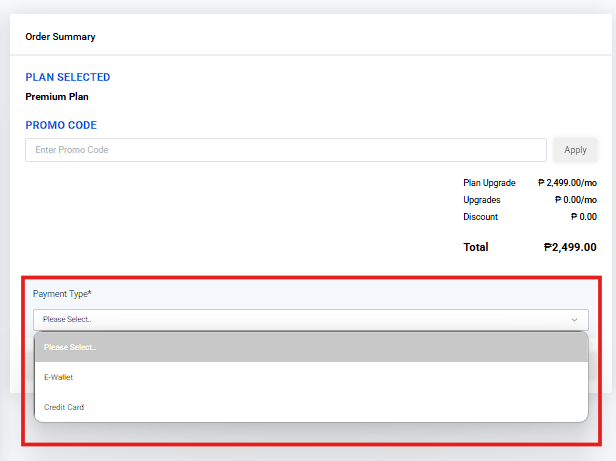Click the ₱ 0.00 discount amount
616x461 pixels.
(x=583, y=217)
